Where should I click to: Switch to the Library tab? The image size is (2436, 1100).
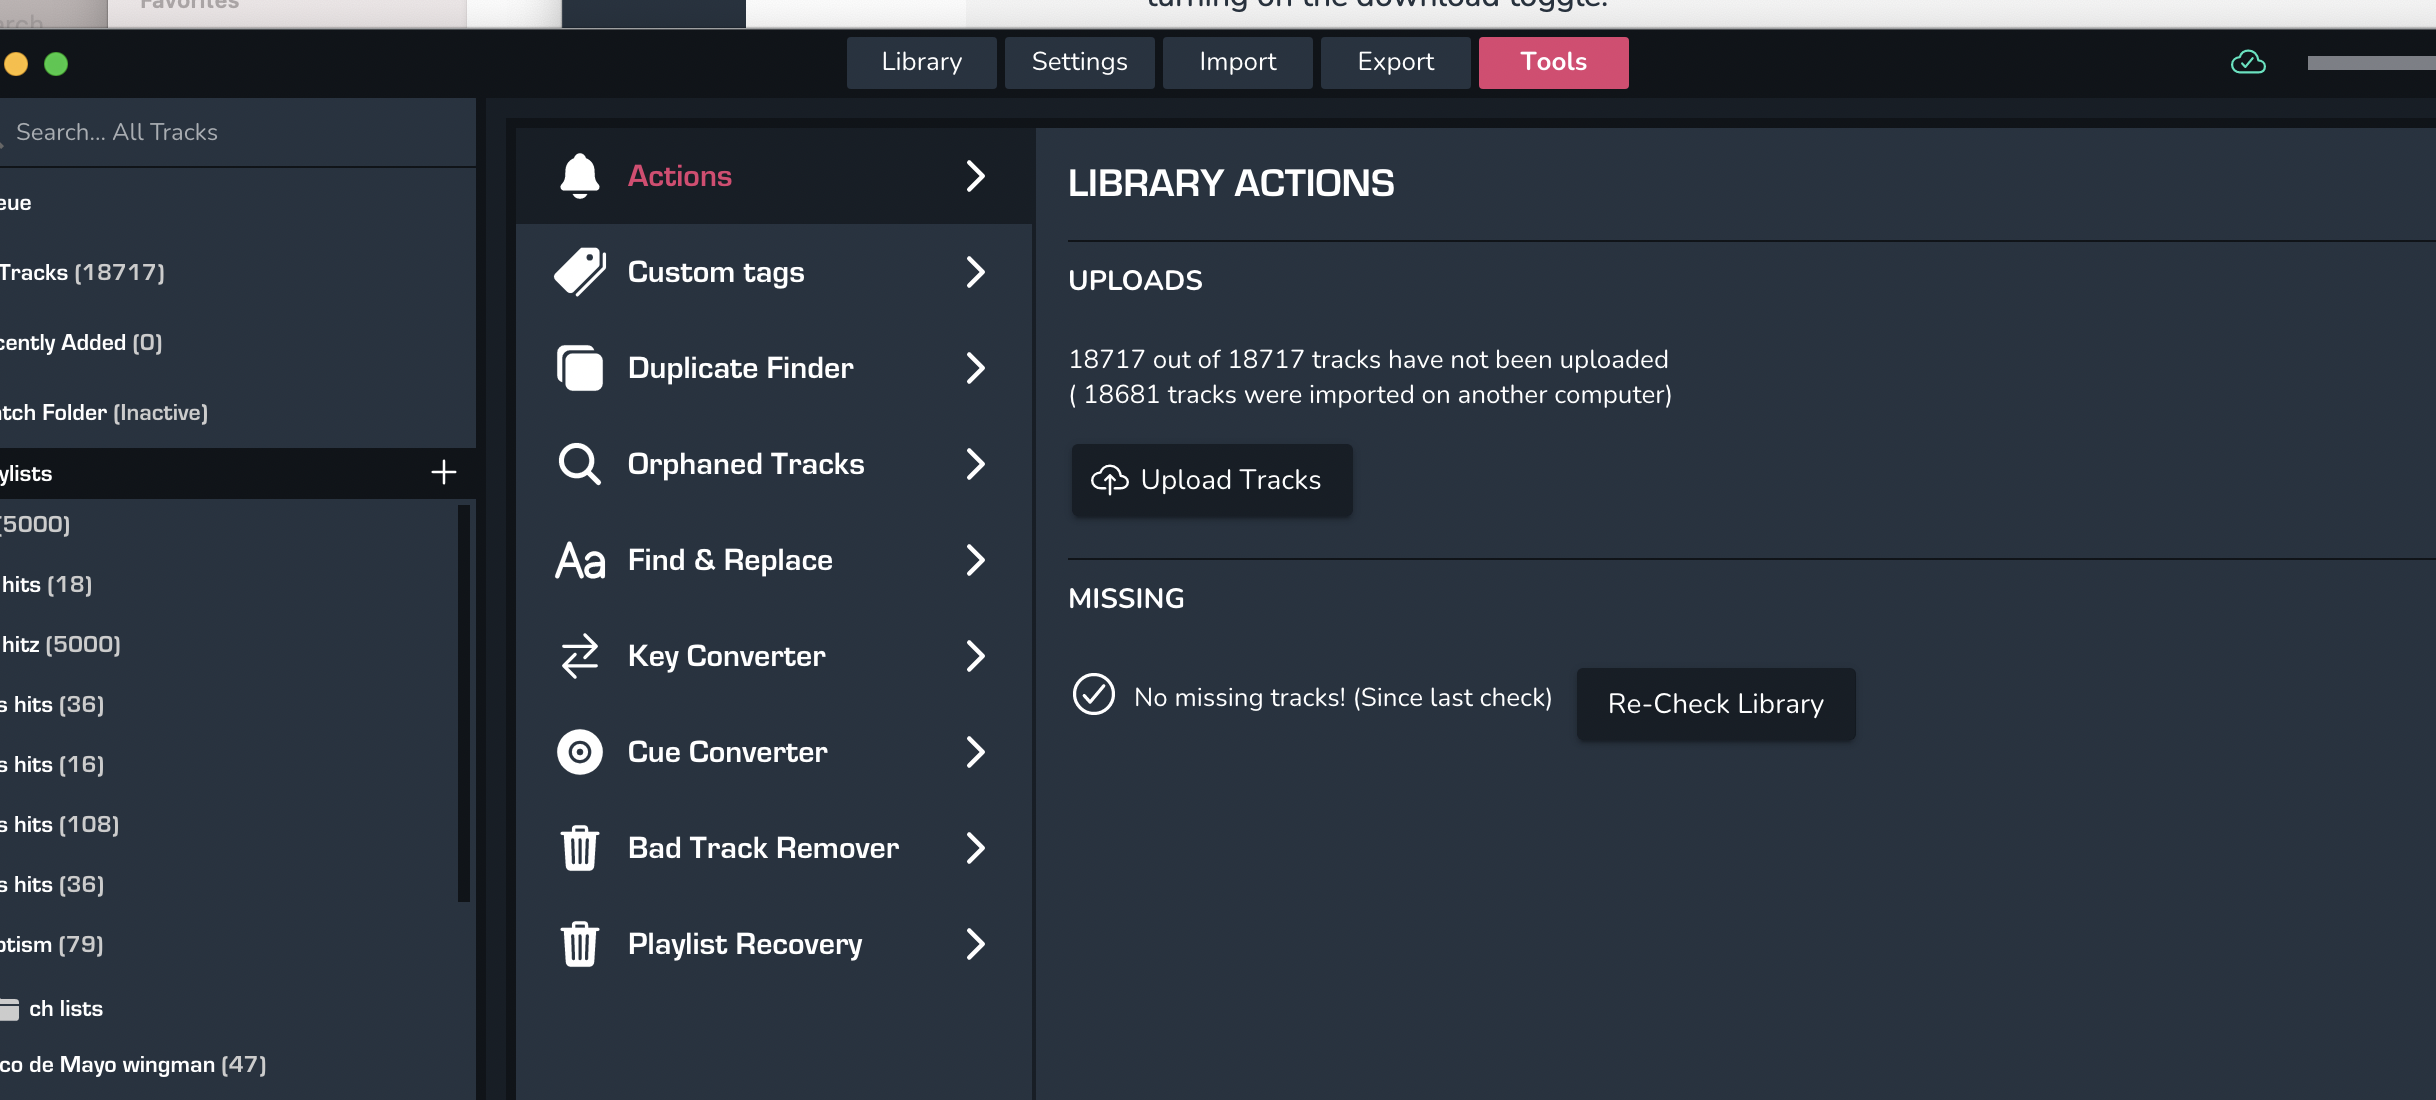pyautogui.click(x=921, y=62)
